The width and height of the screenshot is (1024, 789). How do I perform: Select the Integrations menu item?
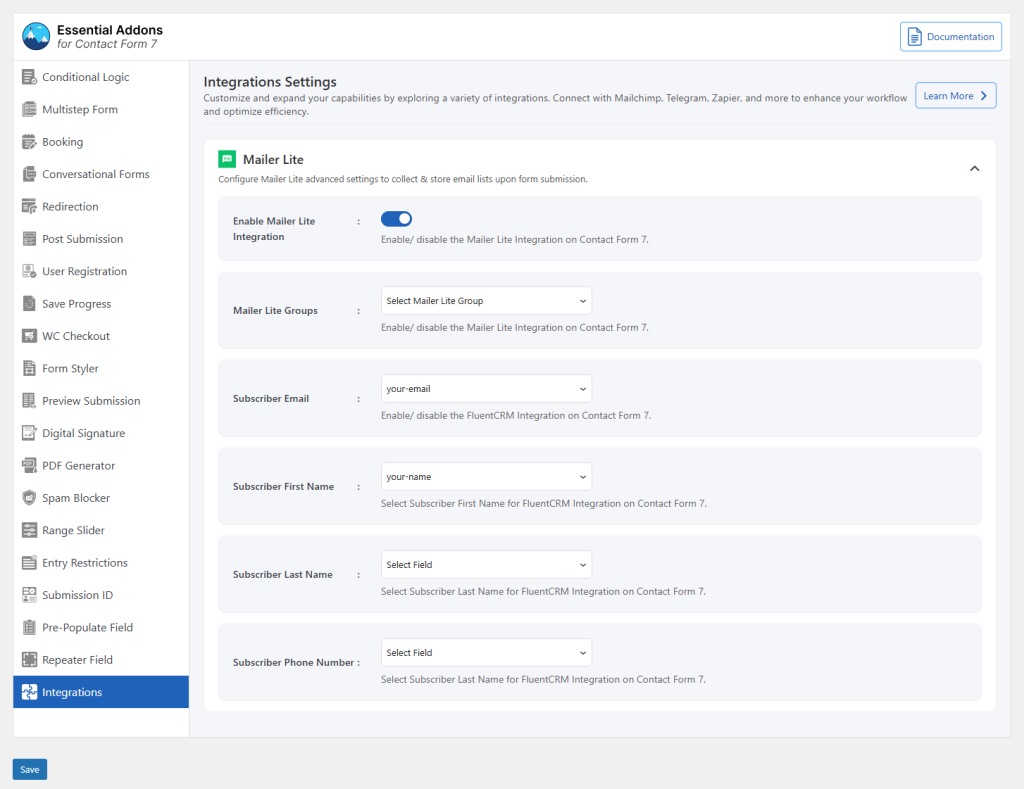[101, 692]
